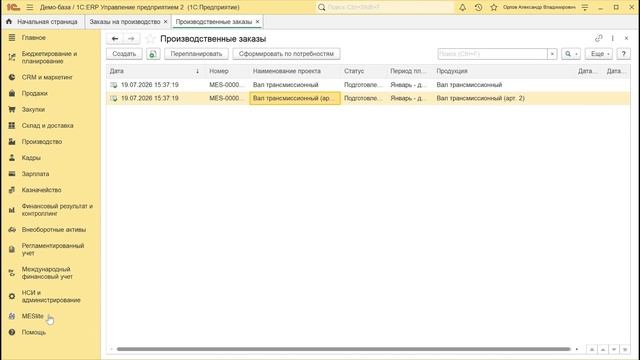The width and height of the screenshot is (640, 360).
Task: Sort by the Номер column header
Action: [x=227, y=71]
